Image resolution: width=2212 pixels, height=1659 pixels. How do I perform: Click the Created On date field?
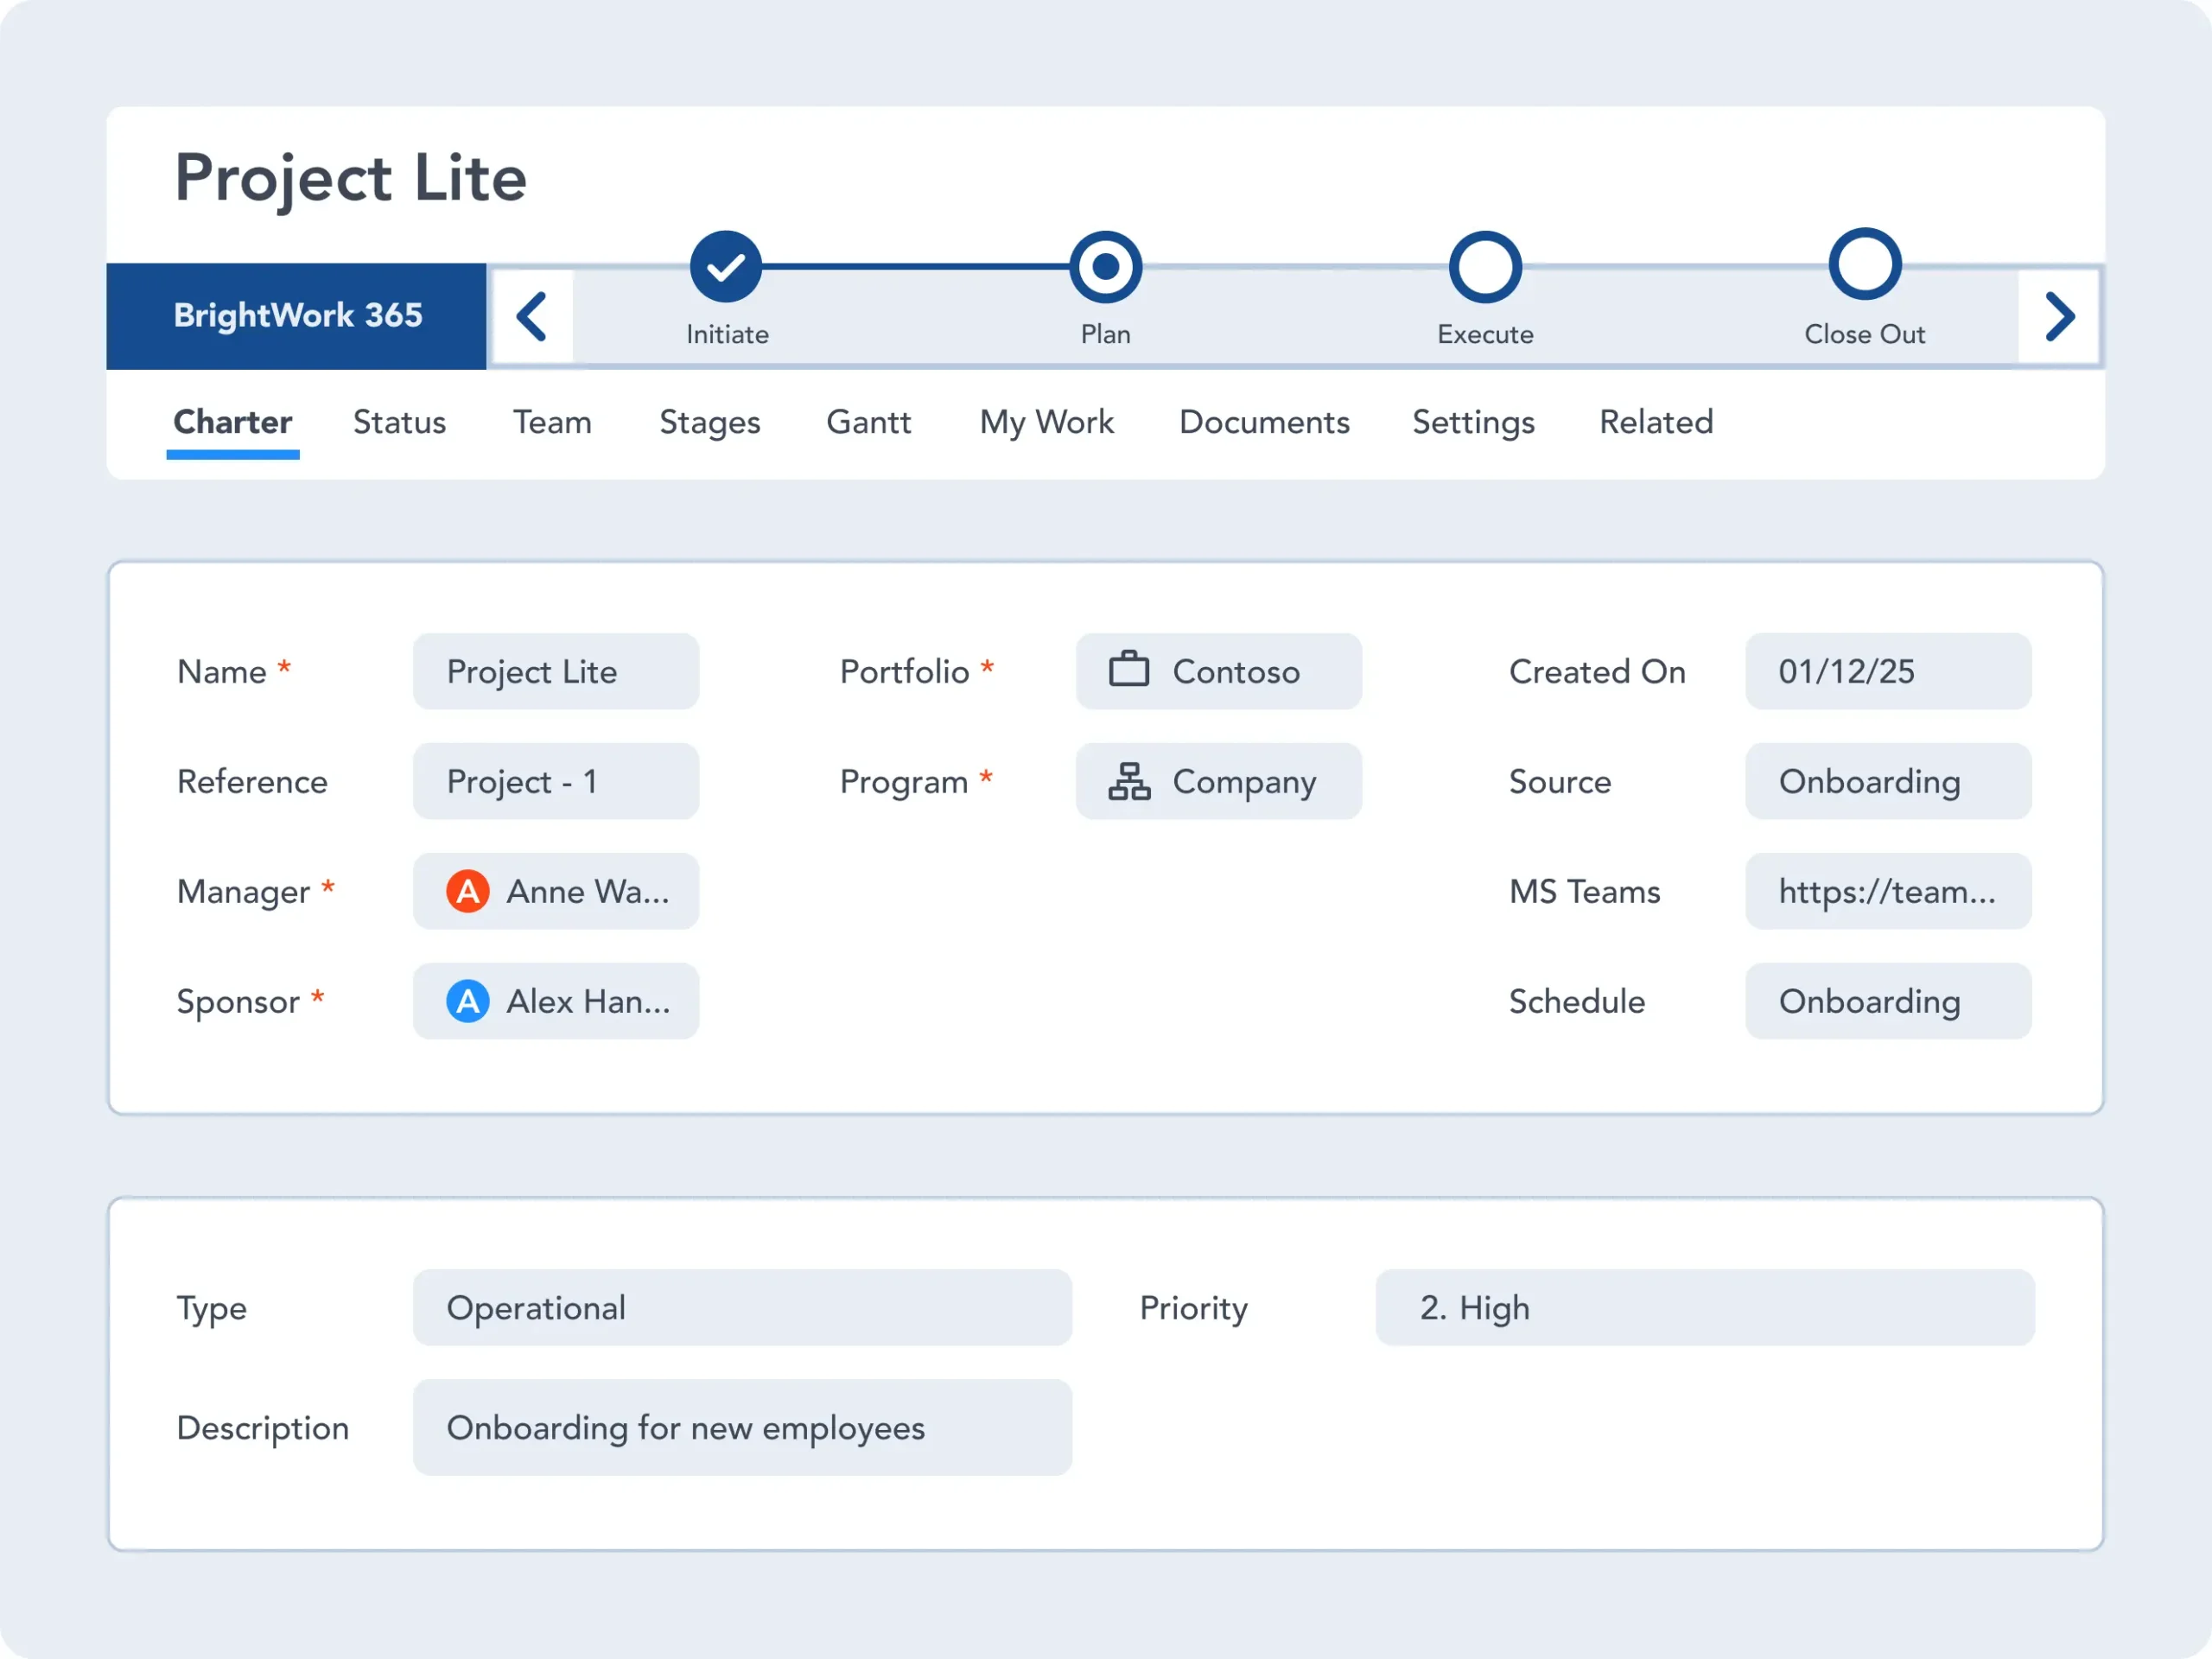click(1887, 671)
